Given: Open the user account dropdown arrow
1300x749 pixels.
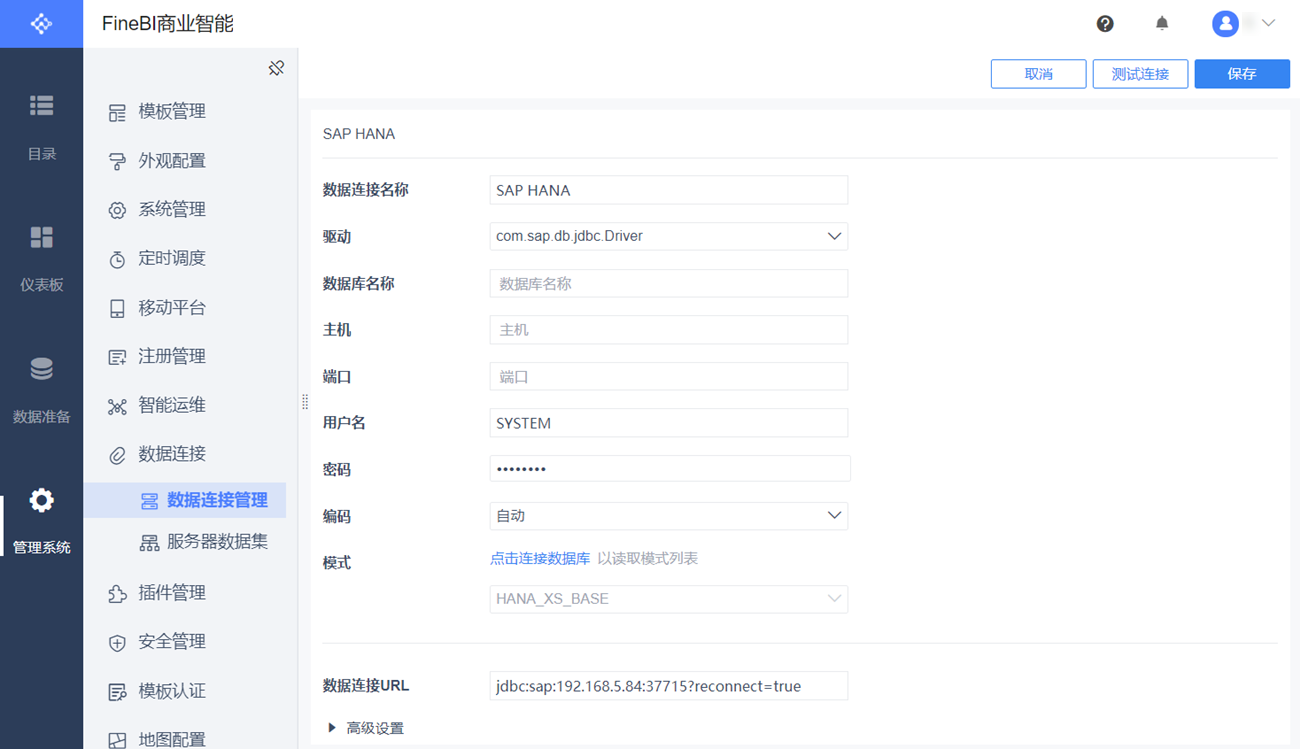Looking at the screenshot, I should point(1268,23).
